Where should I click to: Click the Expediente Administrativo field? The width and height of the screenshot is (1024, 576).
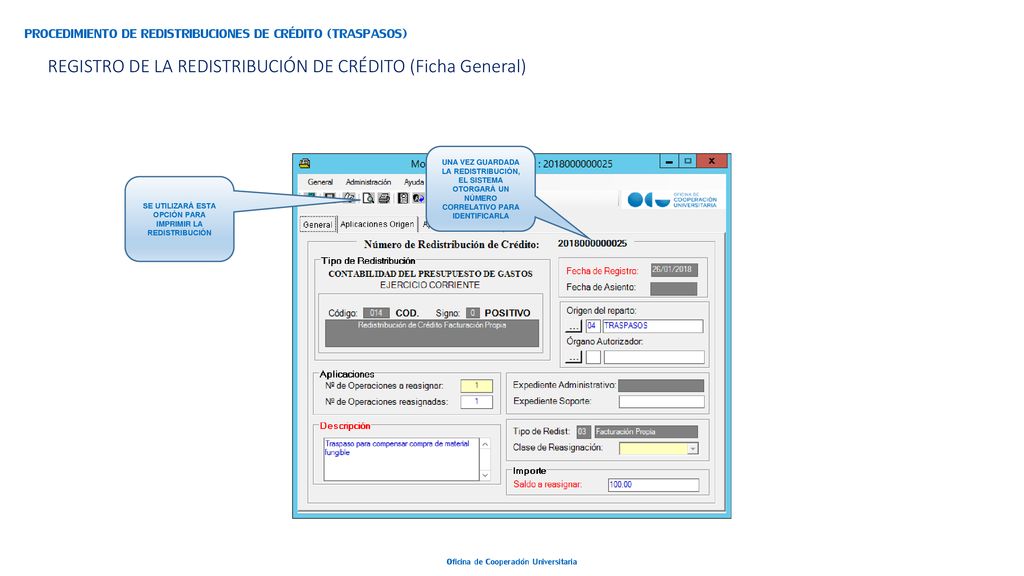661,386
